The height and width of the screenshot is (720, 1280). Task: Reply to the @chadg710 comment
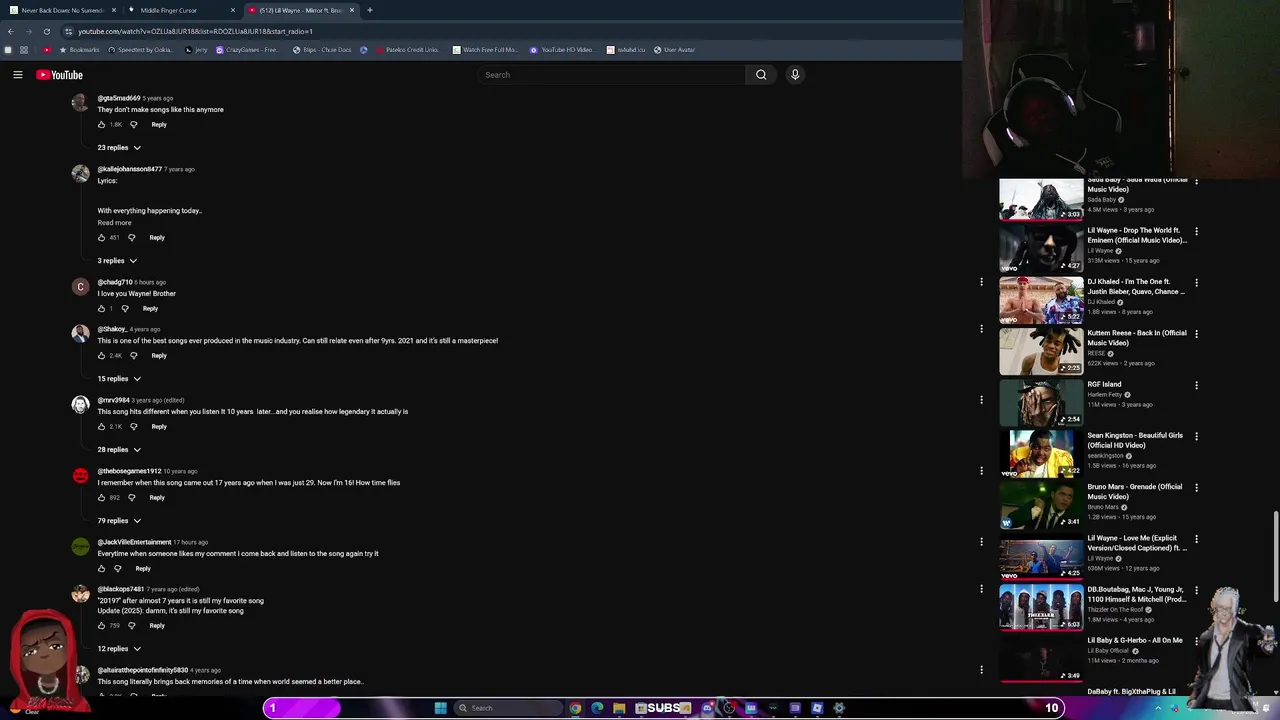point(150,309)
